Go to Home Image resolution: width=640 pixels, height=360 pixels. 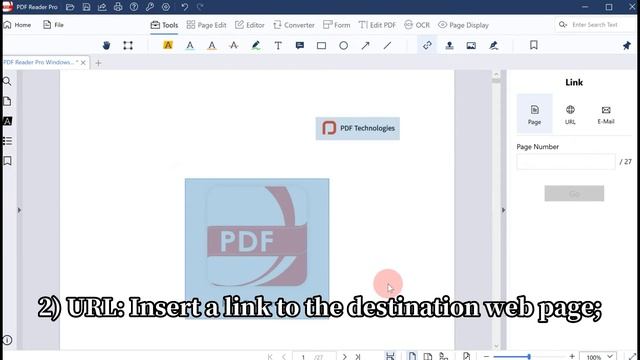click(17, 25)
